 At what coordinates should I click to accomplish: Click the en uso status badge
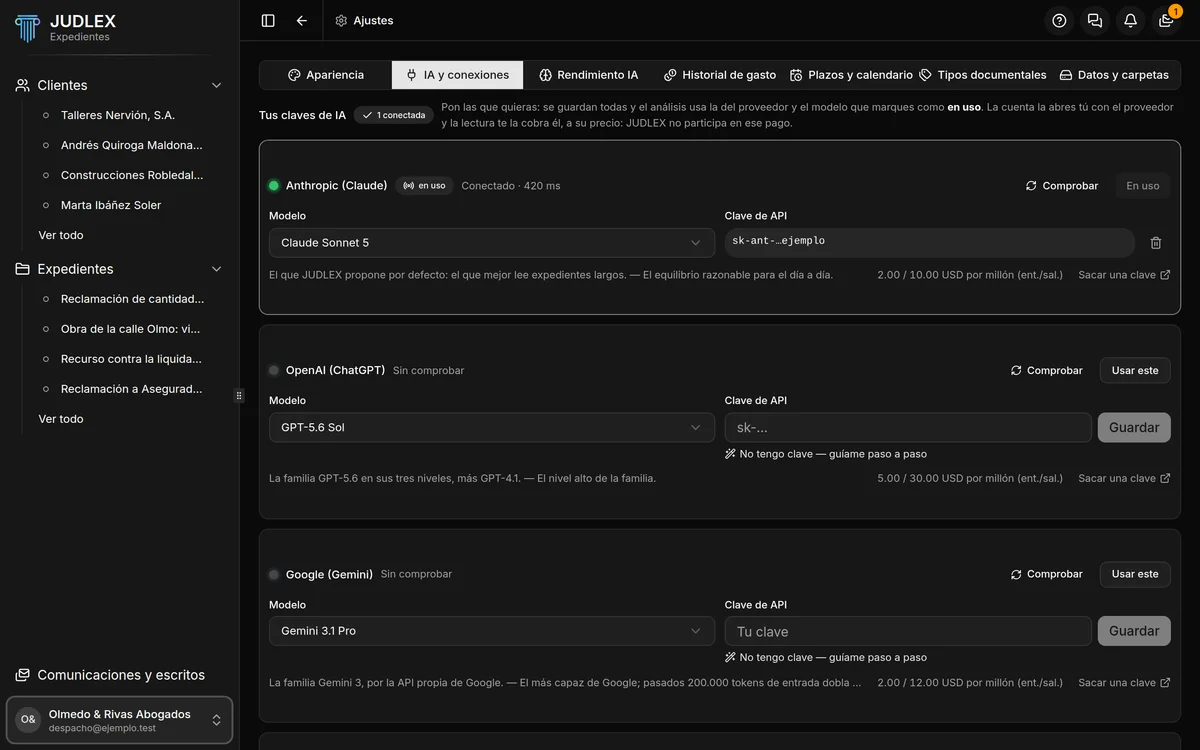click(424, 186)
